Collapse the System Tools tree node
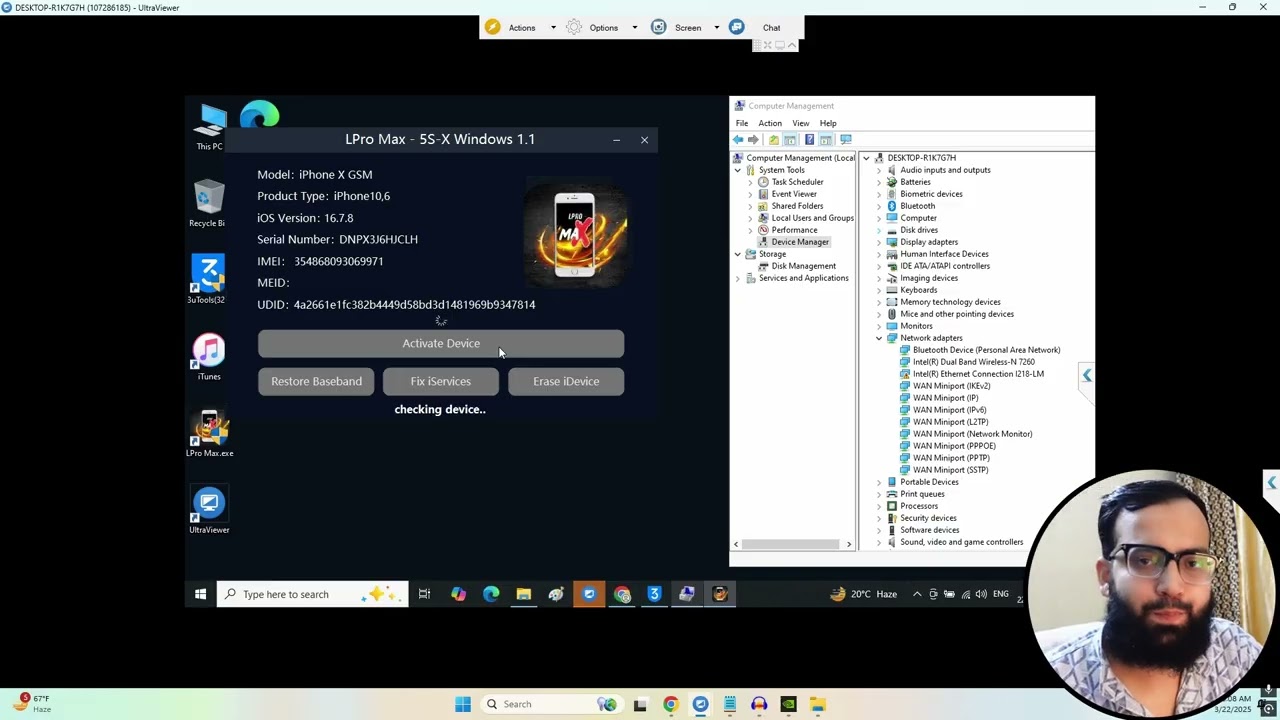 [x=738, y=170]
